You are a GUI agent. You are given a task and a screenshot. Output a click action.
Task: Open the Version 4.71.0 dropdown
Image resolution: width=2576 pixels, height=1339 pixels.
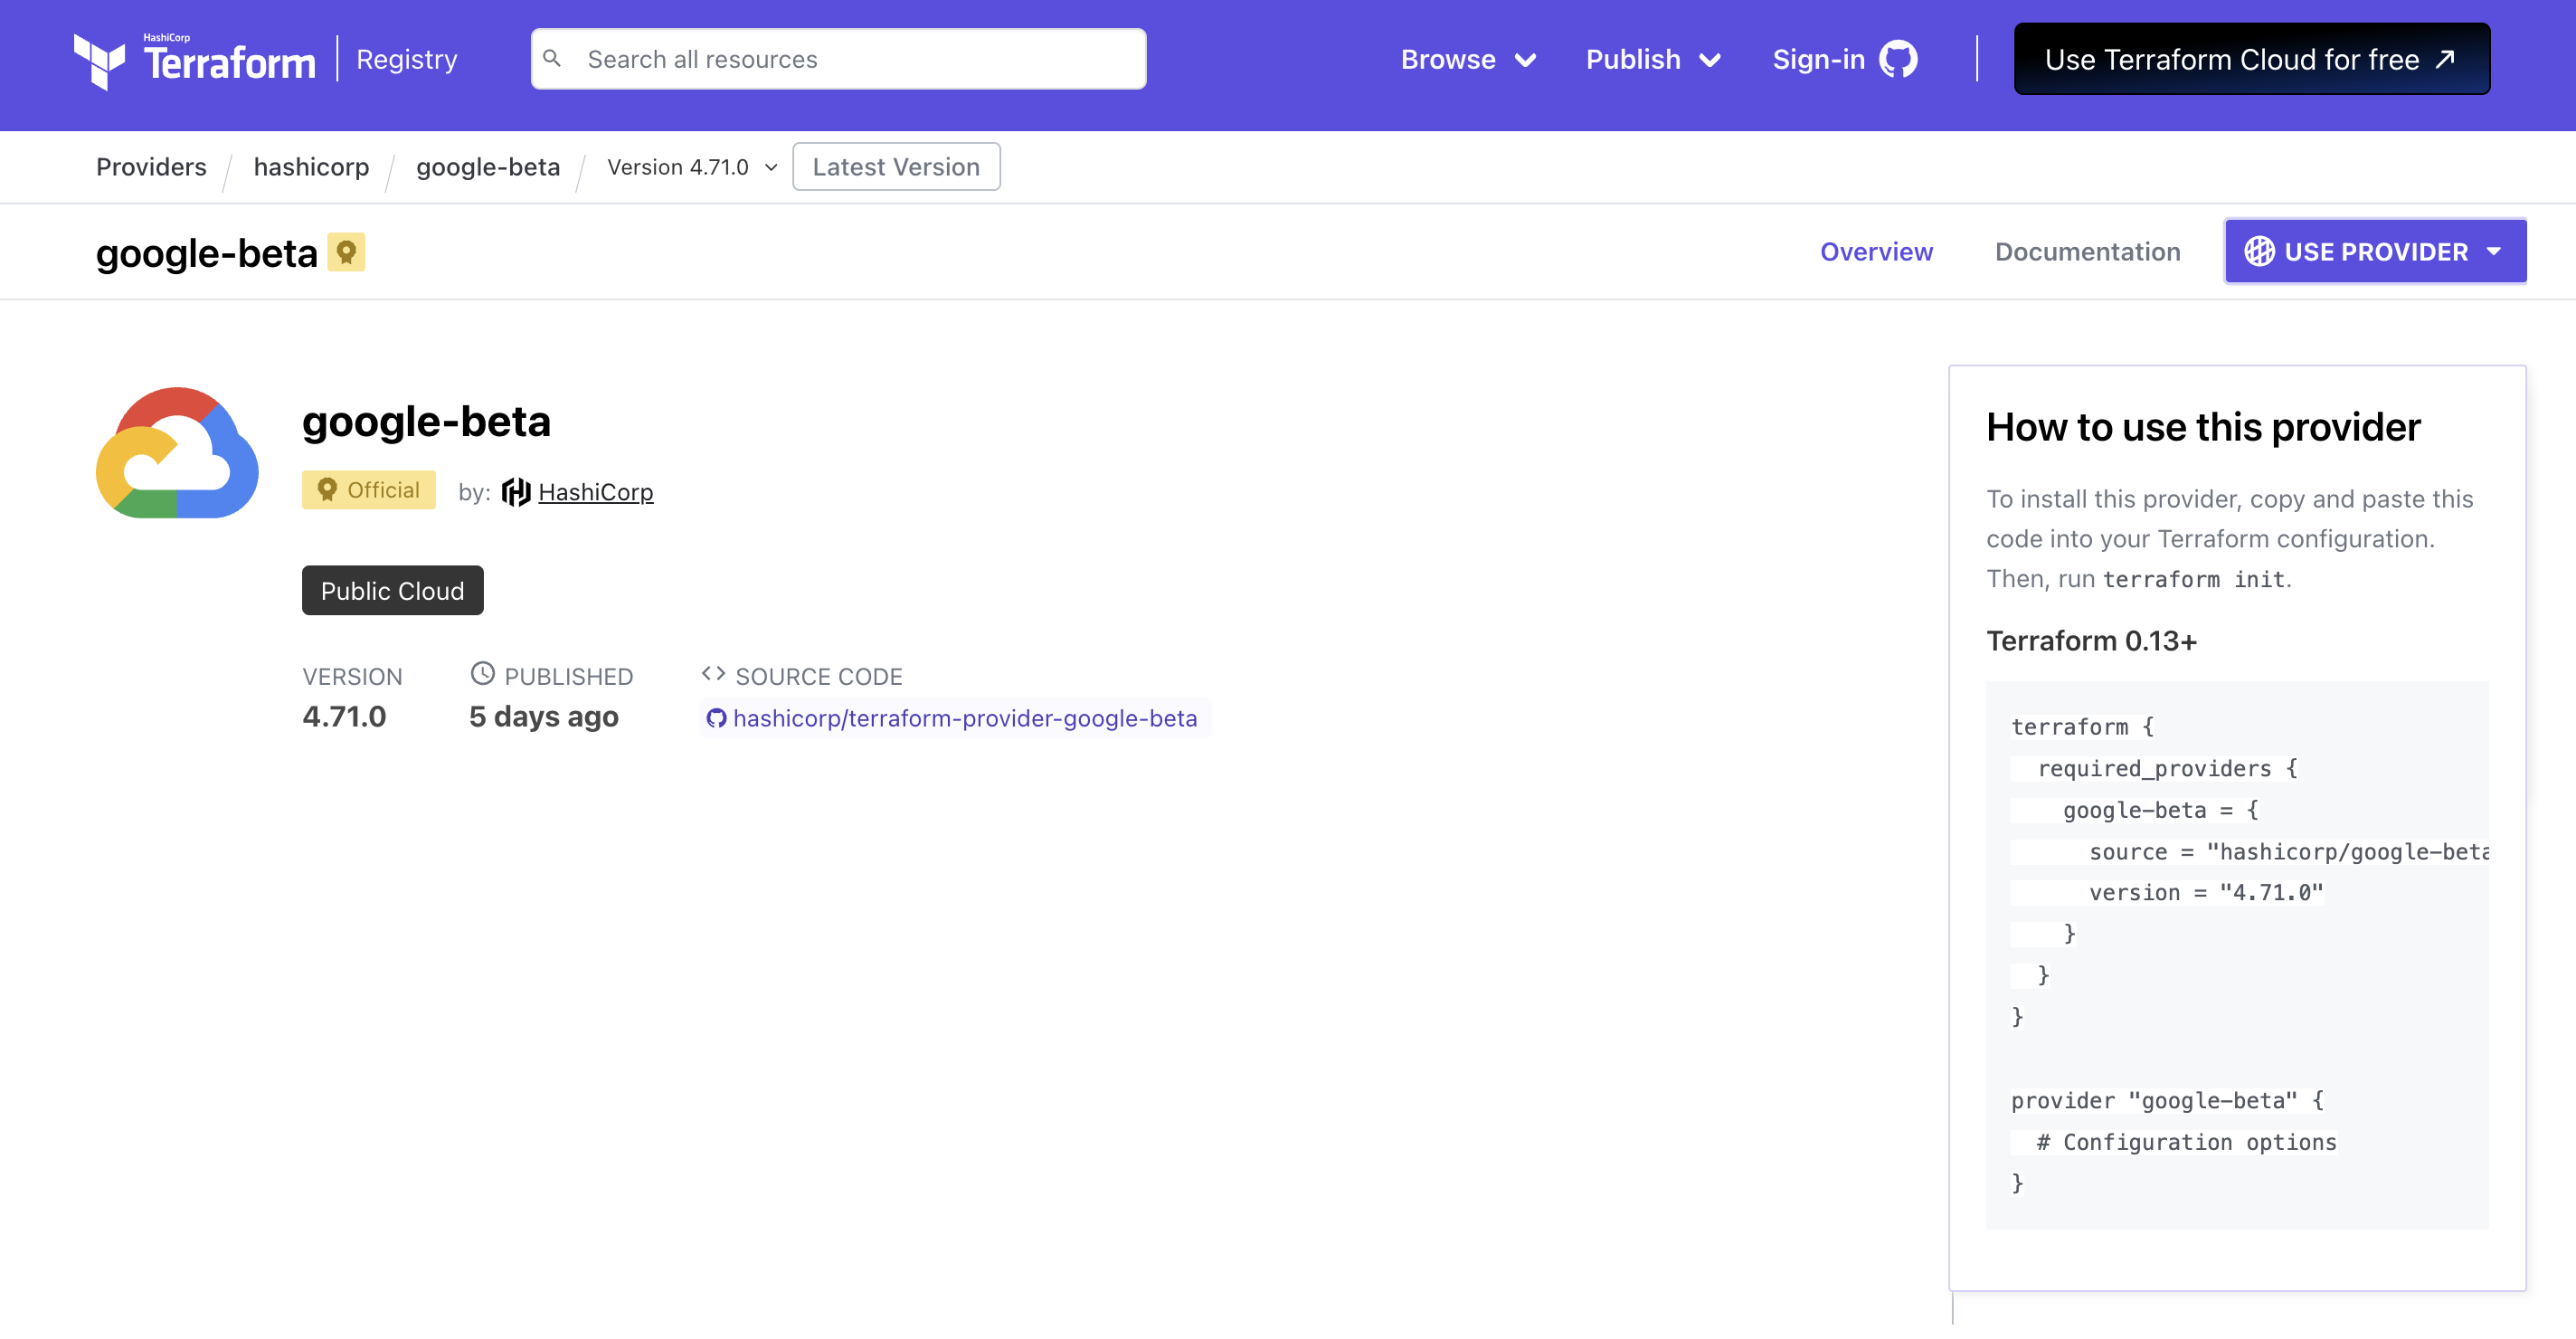pyautogui.click(x=692, y=167)
